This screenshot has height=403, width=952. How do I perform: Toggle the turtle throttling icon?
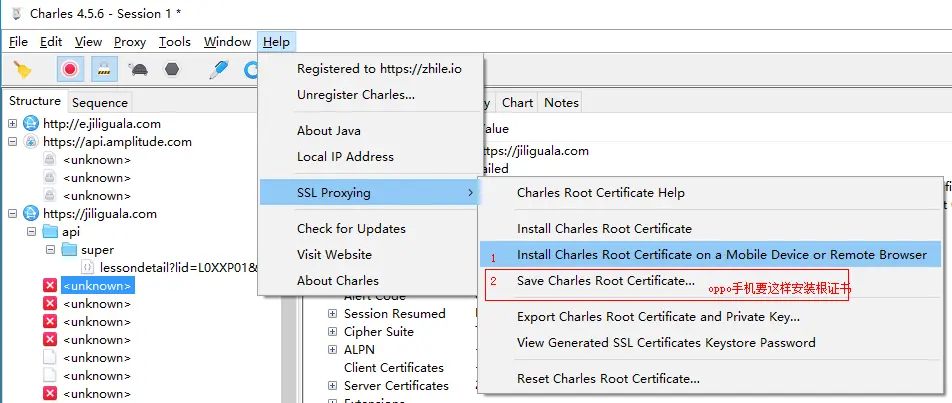pos(138,70)
